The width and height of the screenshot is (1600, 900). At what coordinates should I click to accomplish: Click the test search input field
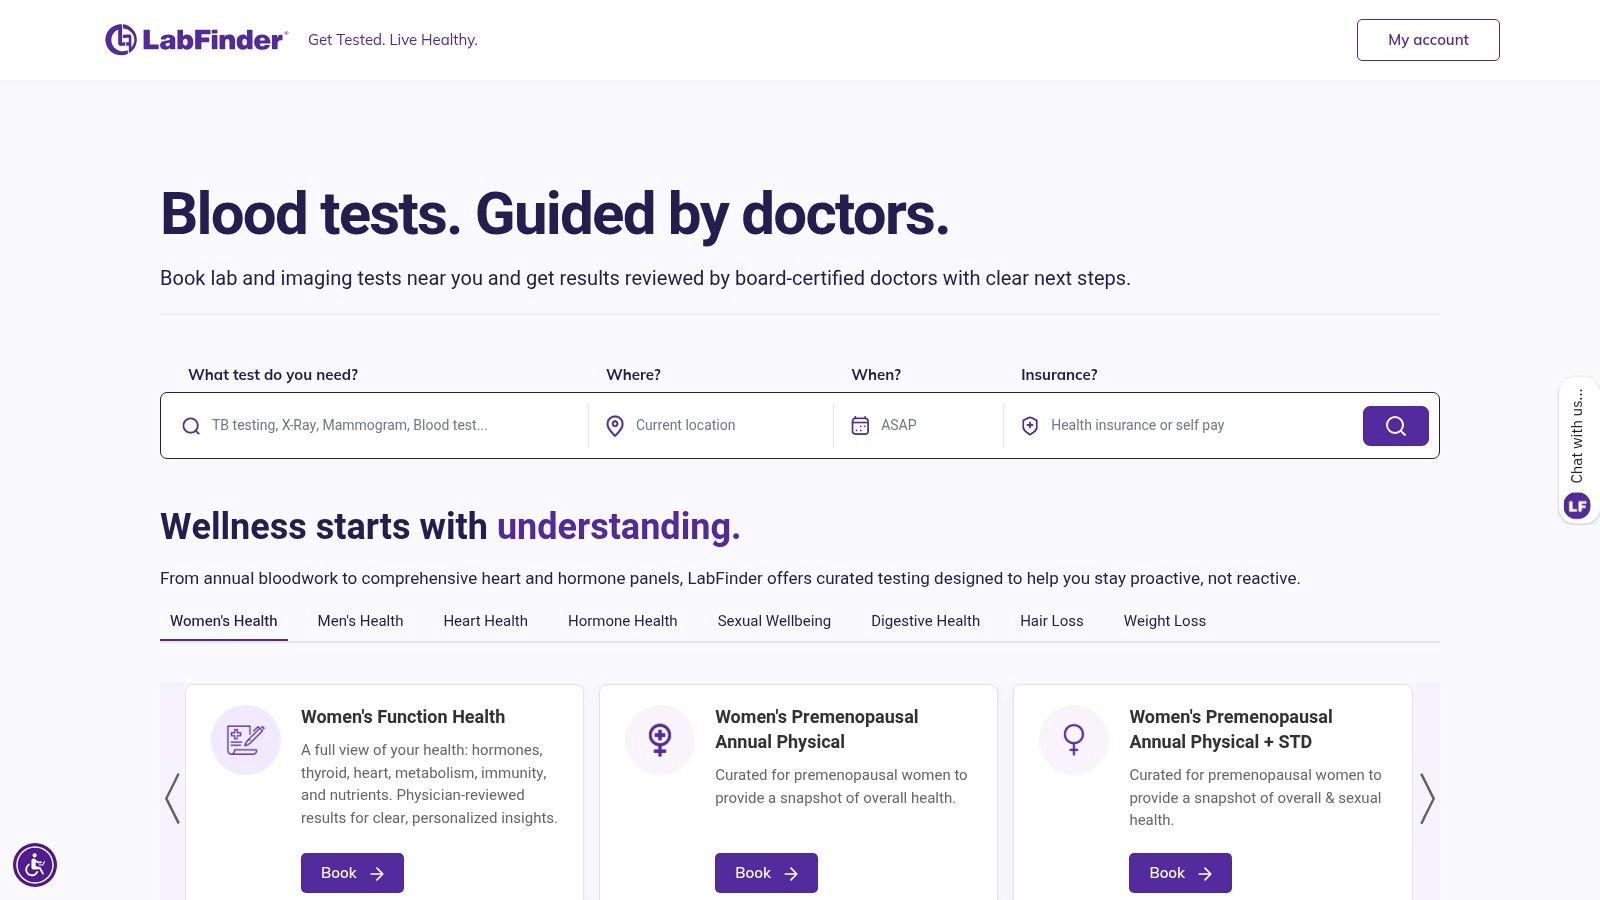380,425
